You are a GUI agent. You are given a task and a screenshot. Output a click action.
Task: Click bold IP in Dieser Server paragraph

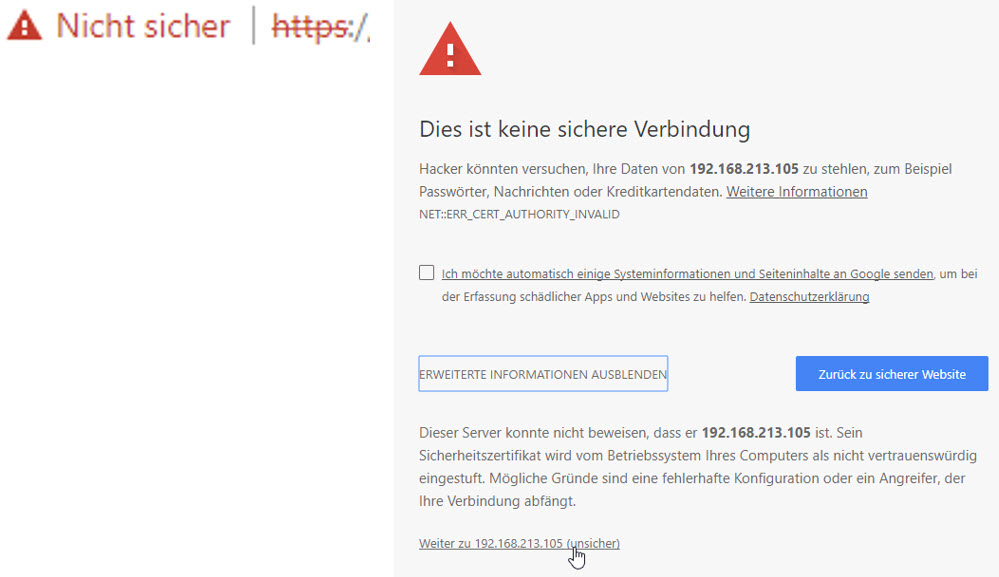pos(756,432)
